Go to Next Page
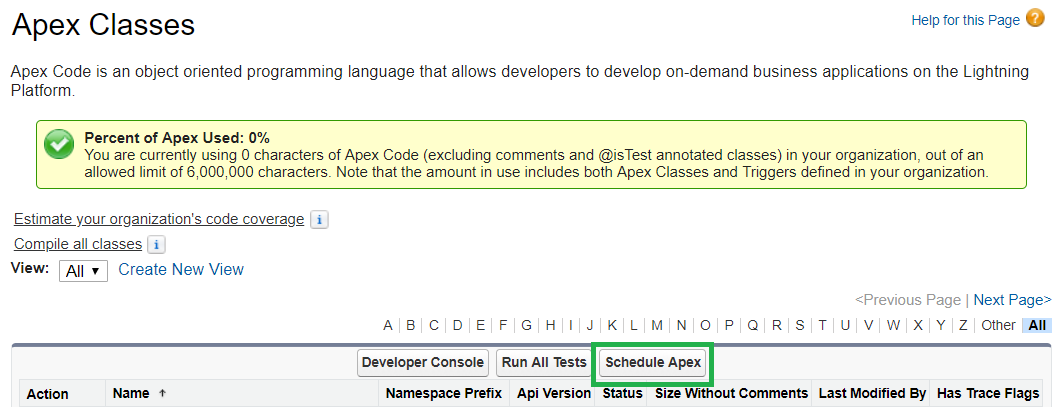The height and width of the screenshot is (407, 1061). pos(1012,300)
